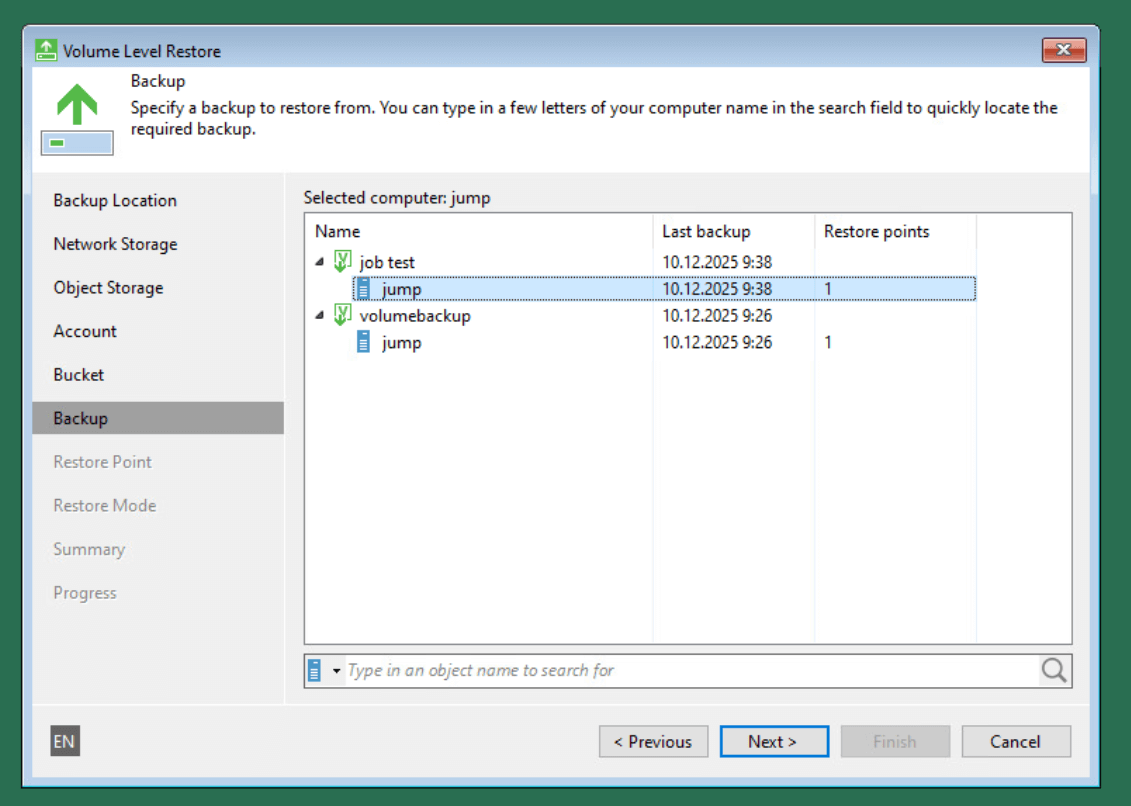The image size is (1131, 806).
Task: Click the volumebackup job icon
Action: tap(342, 316)
